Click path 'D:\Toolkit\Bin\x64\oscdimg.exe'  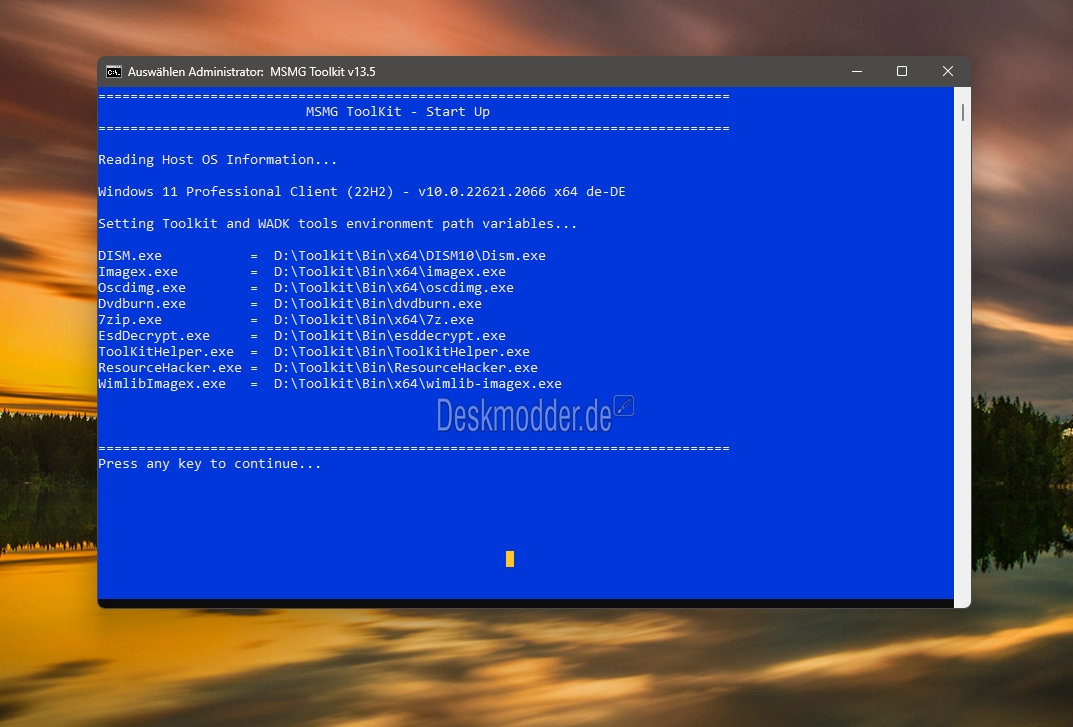click(393, 288)
